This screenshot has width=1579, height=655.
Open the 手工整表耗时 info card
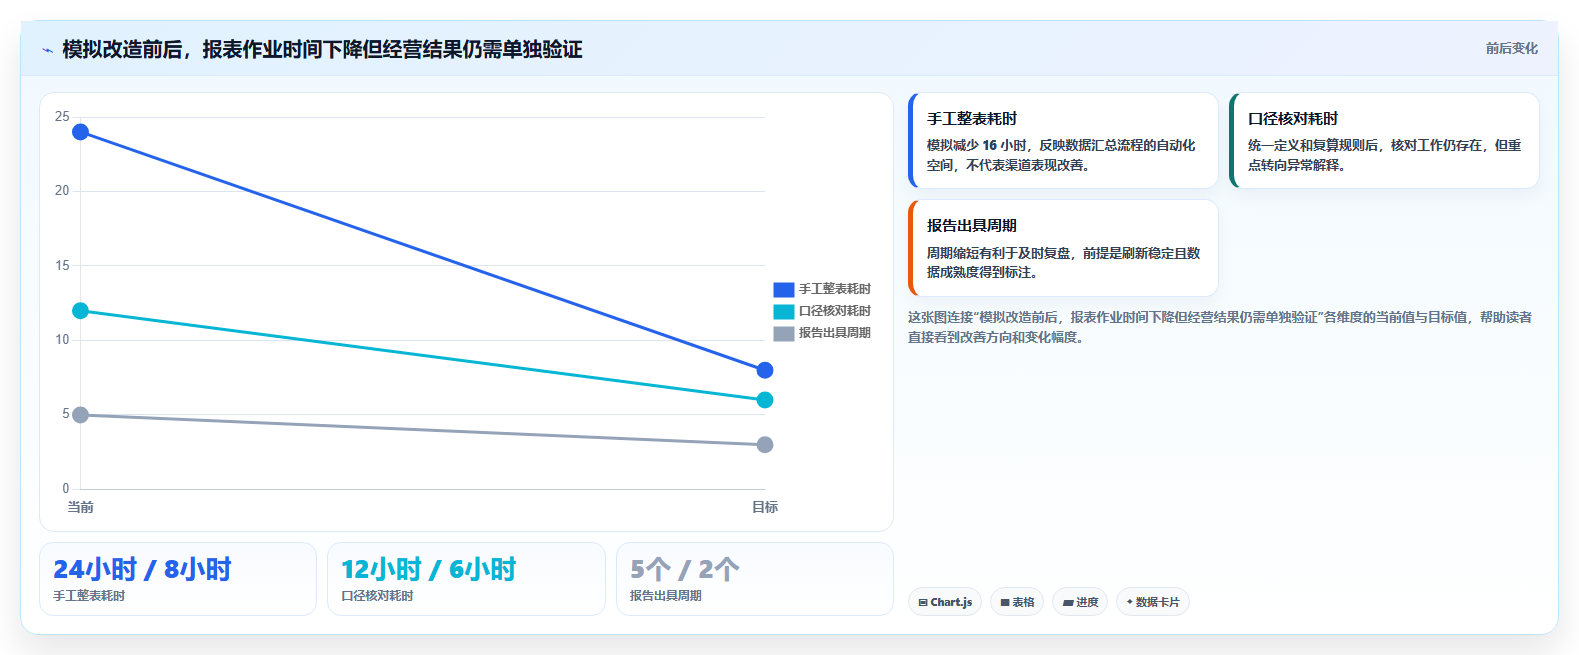pyautogui.click(x=1063, y=140)
